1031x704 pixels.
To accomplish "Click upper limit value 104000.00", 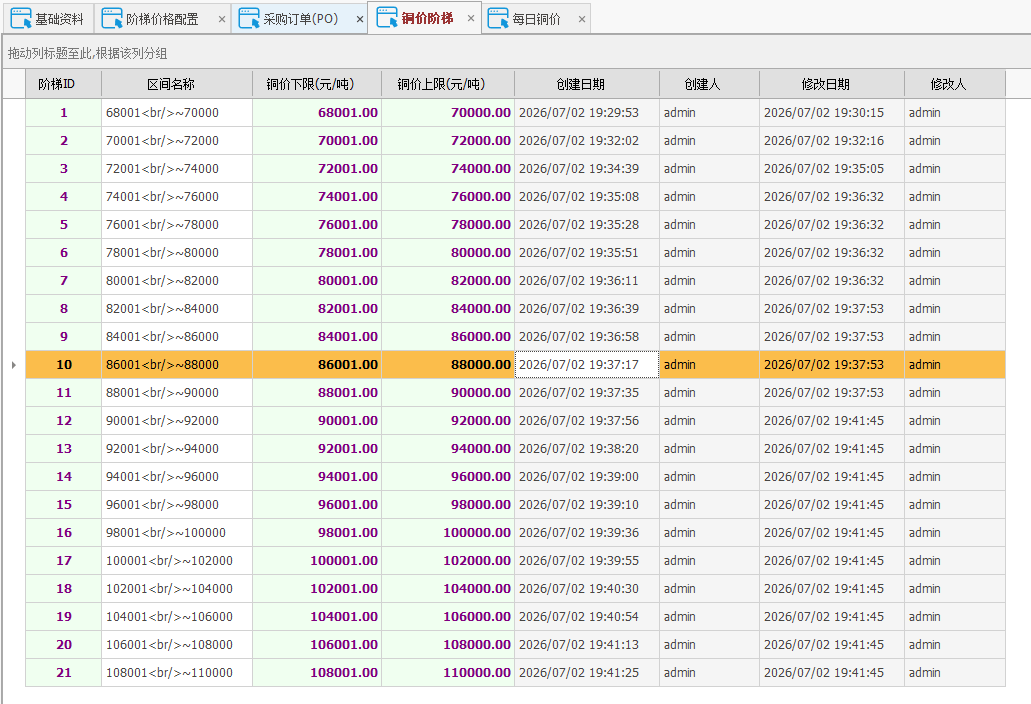I will click(x=448, y=588).
